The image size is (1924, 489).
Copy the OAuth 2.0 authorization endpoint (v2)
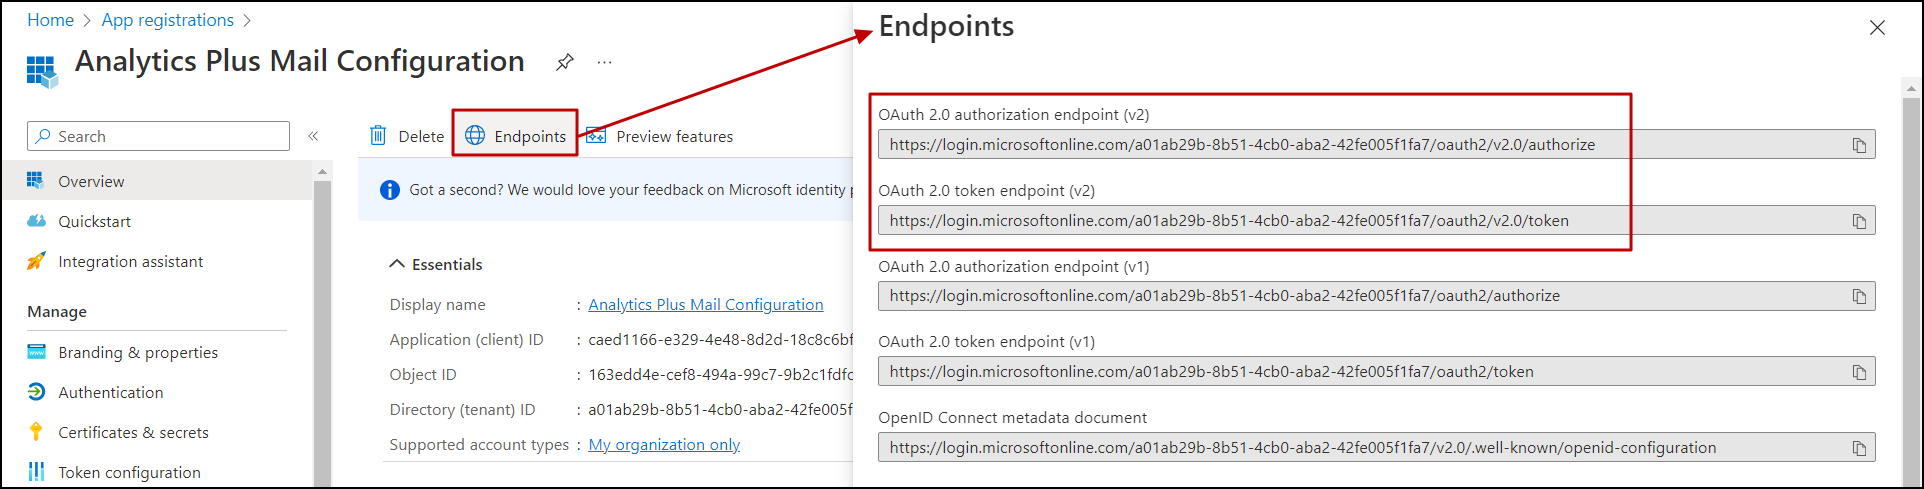click(x=1859, y=146)
